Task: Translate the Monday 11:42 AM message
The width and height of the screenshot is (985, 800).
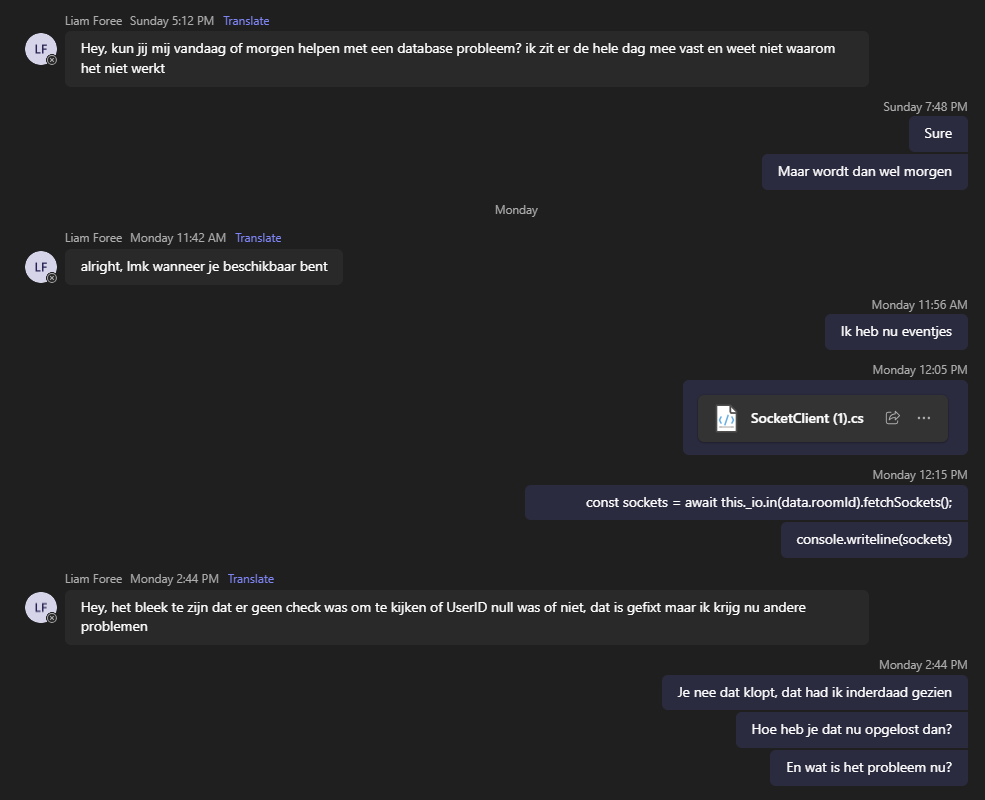Action: (x=258, y=238)
